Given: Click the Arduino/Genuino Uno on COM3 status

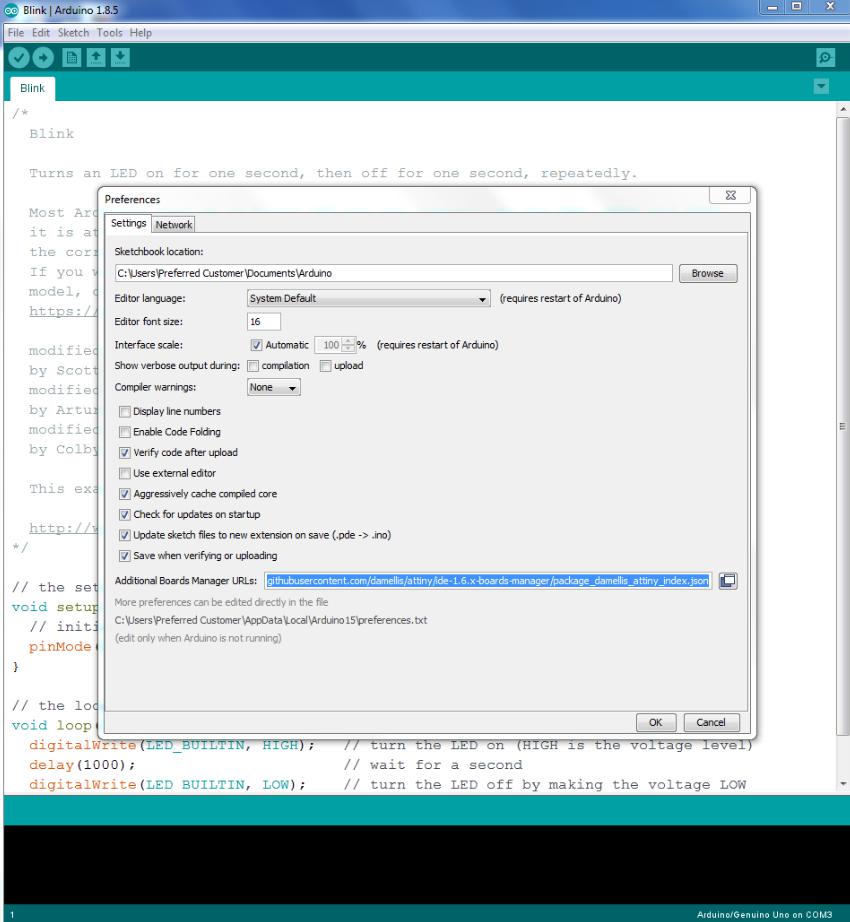Looking at the screenshot, I should (764, 914).
